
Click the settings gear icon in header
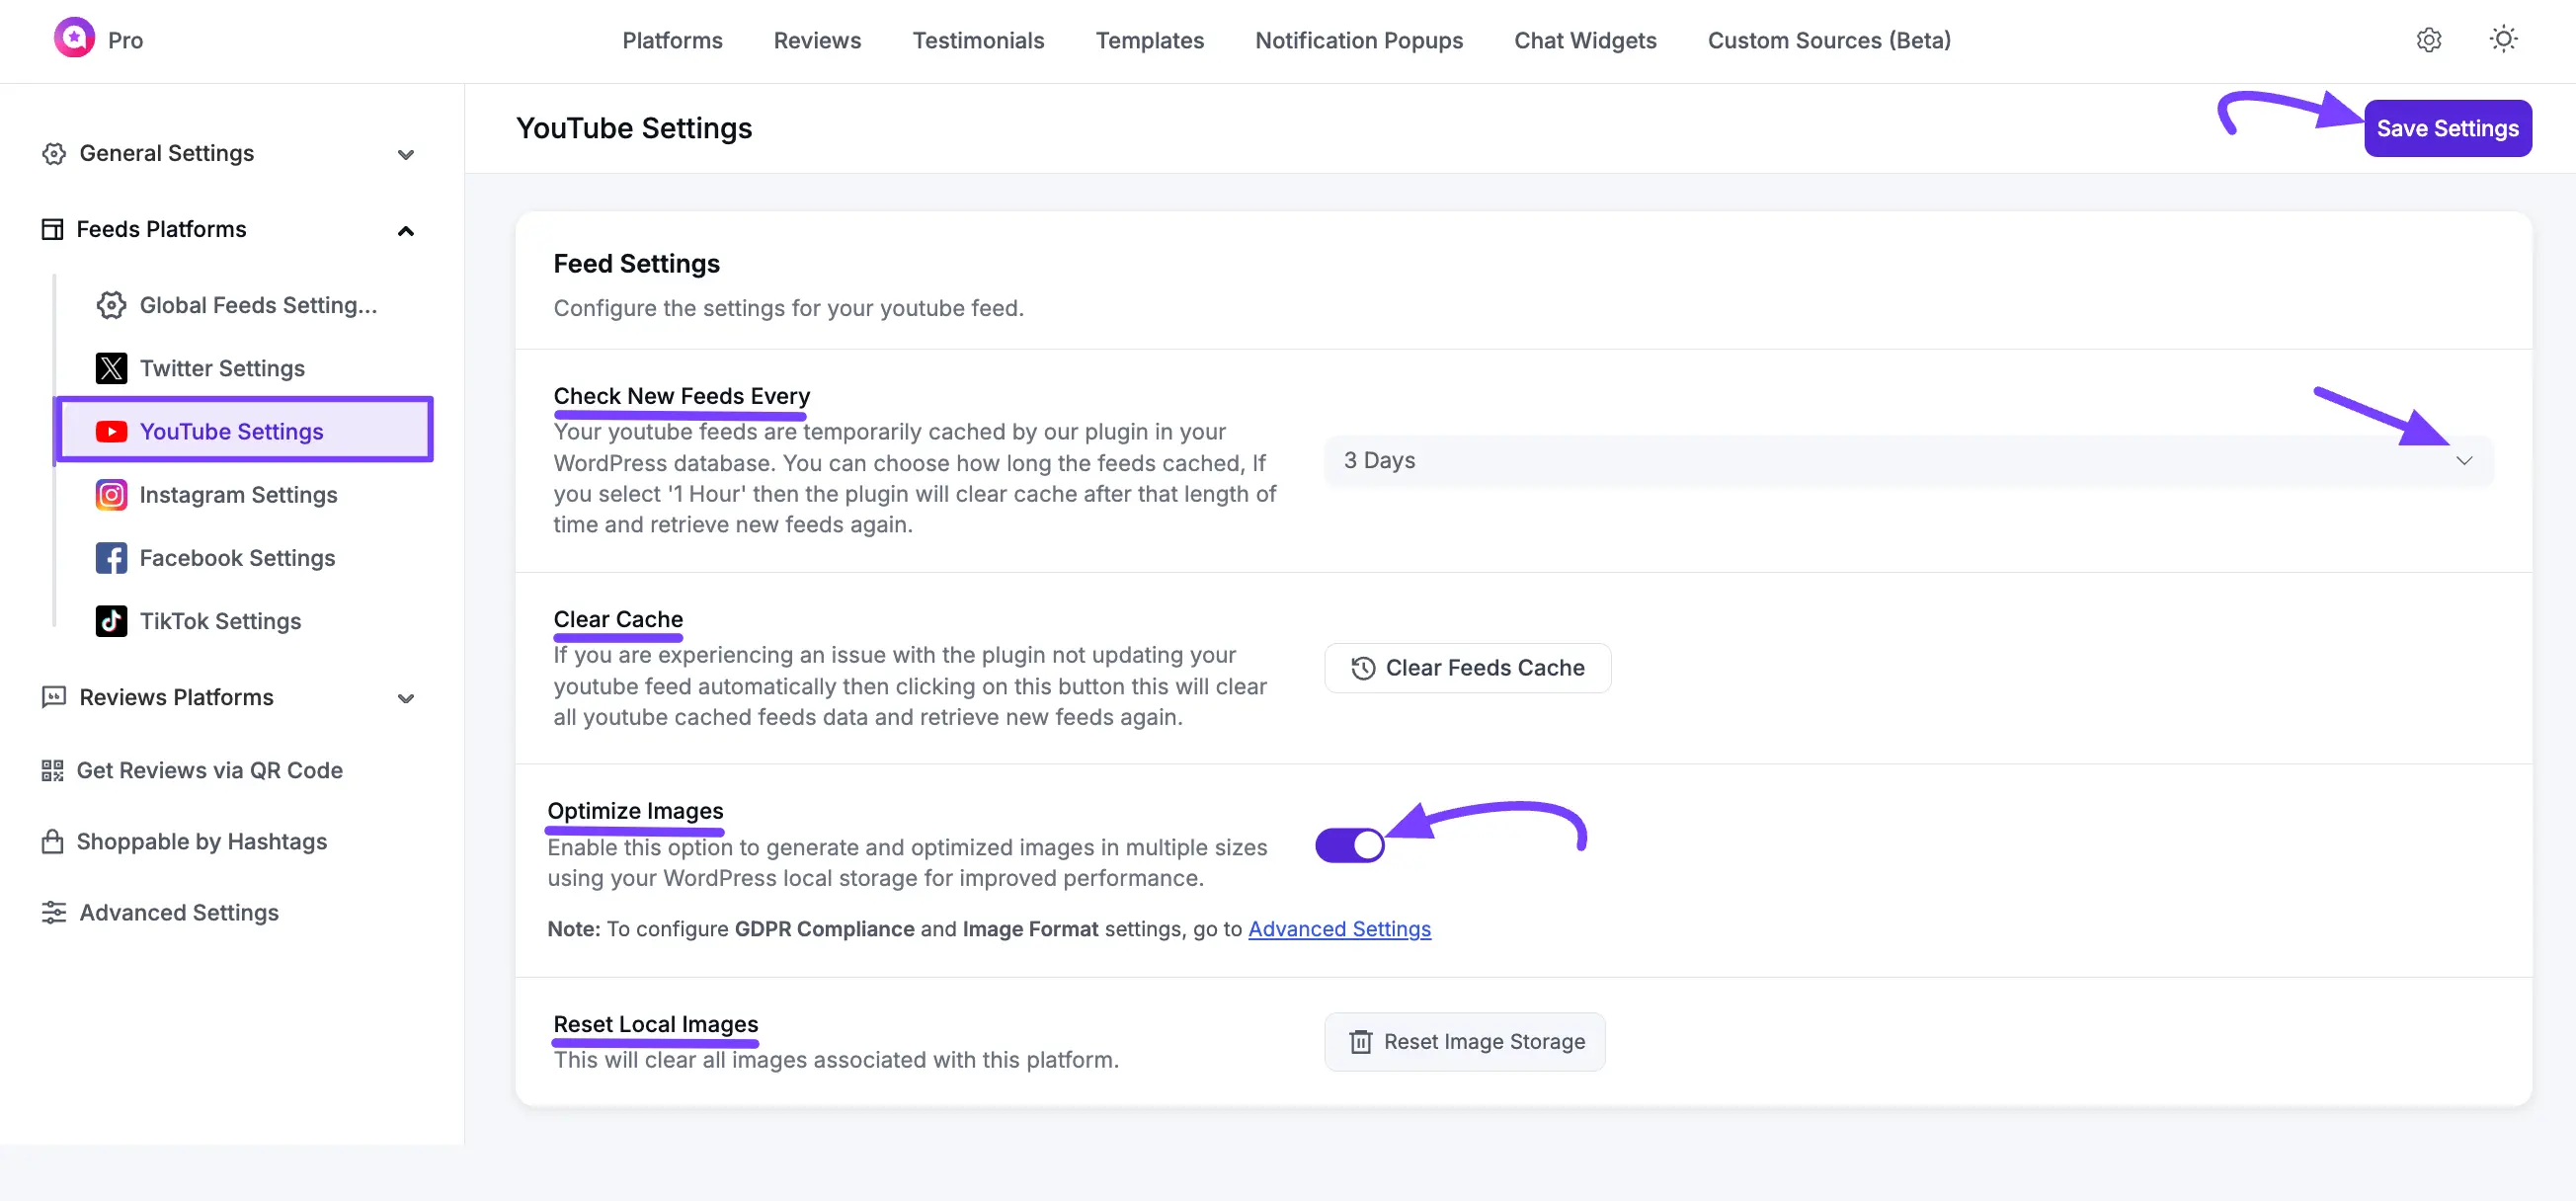tap(2429, 40)
